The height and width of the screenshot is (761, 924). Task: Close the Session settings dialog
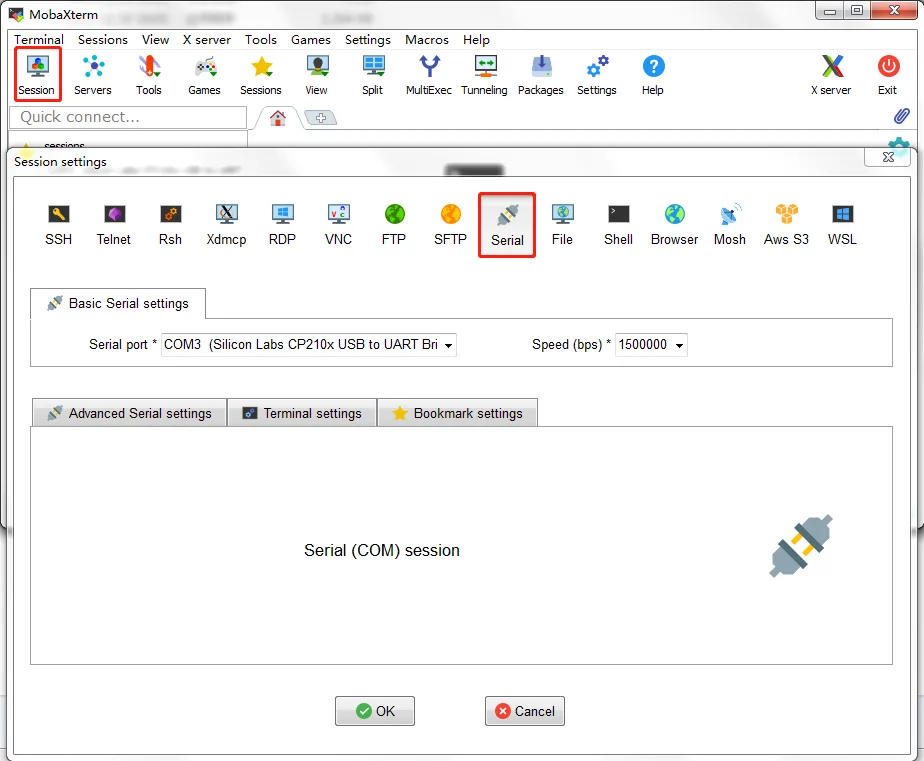[x=888, y=157]
